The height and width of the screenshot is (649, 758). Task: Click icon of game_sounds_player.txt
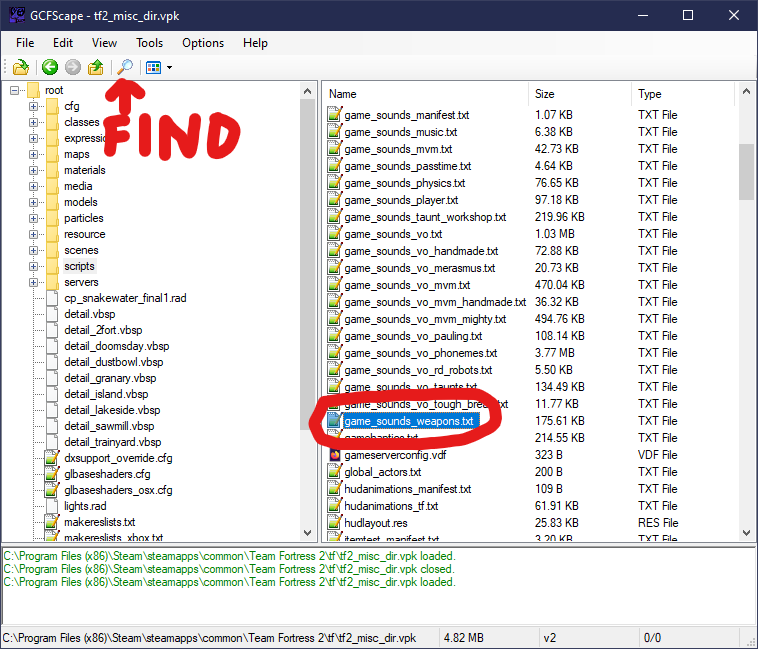click(x=335, y=200)
